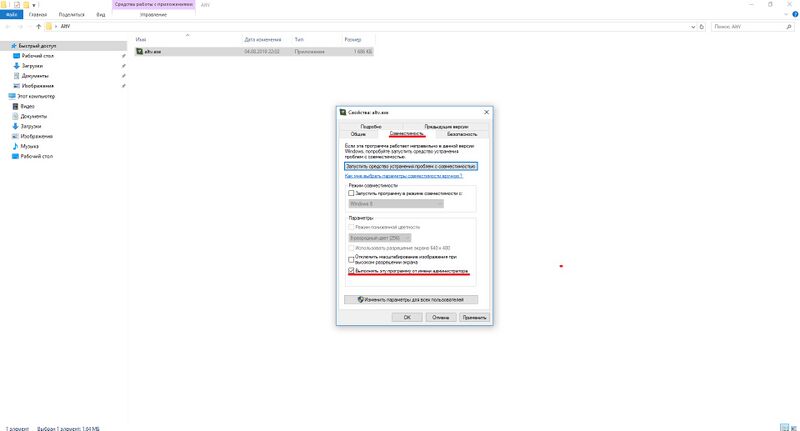The image size is (800, 431).
Task: Toggle disable image scaling at high DPI checkbox
Action: point(351,258)
